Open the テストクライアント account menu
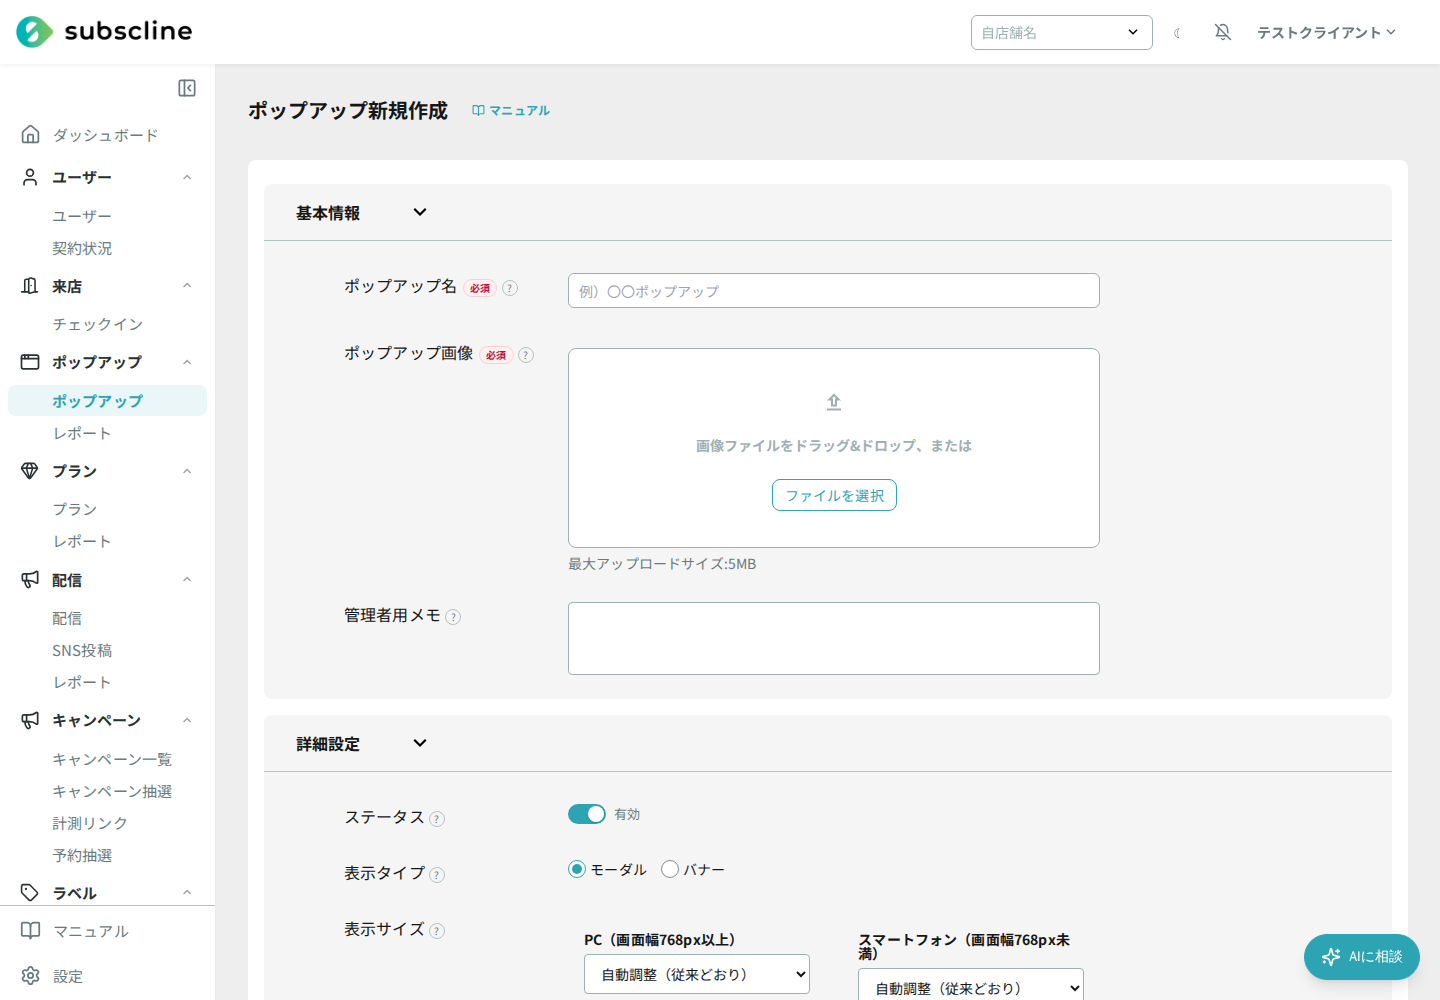 1326,32
